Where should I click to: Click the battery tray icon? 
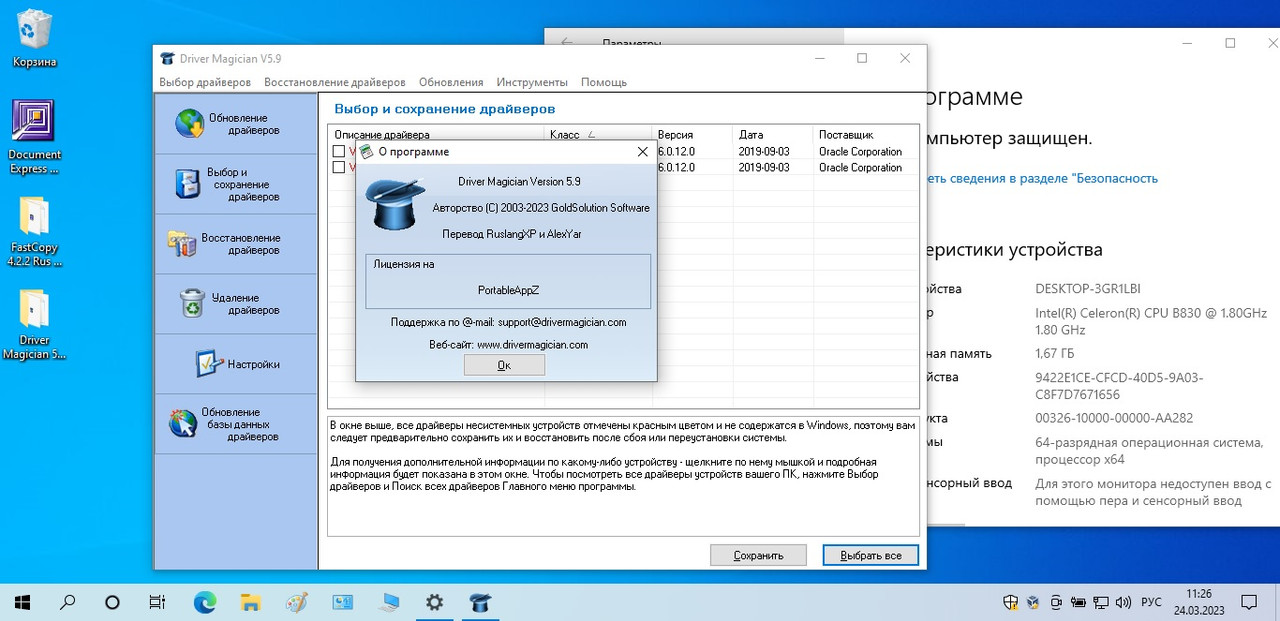pos(1079,603)
